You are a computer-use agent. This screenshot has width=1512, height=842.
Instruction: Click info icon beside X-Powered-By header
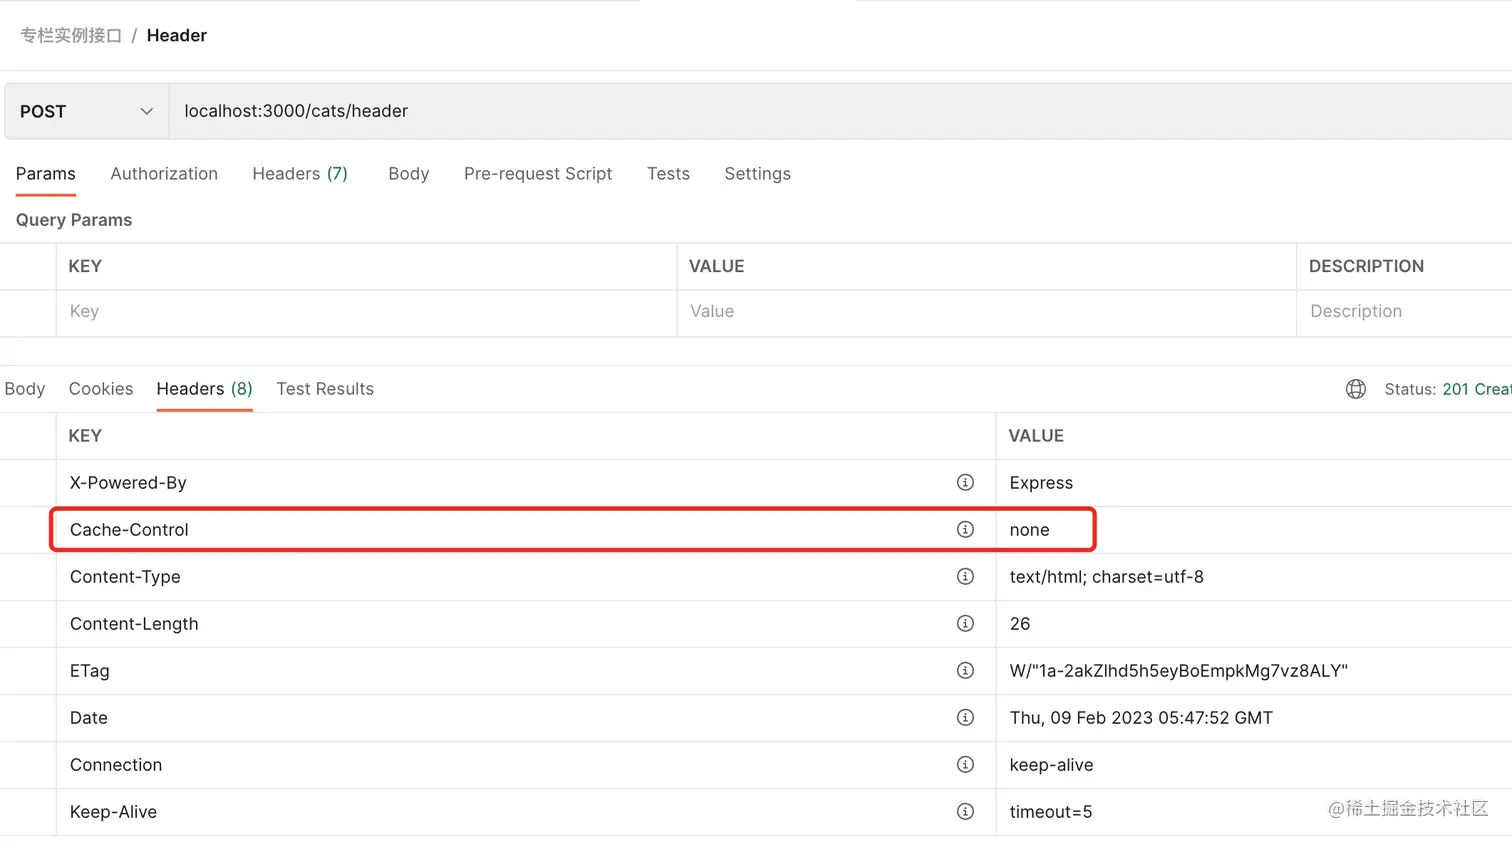965,483
